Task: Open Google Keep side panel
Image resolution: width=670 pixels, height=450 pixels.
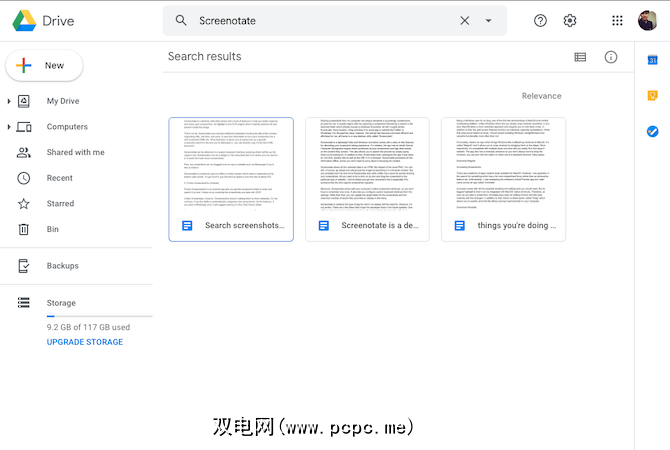Action: pos(652,95)
